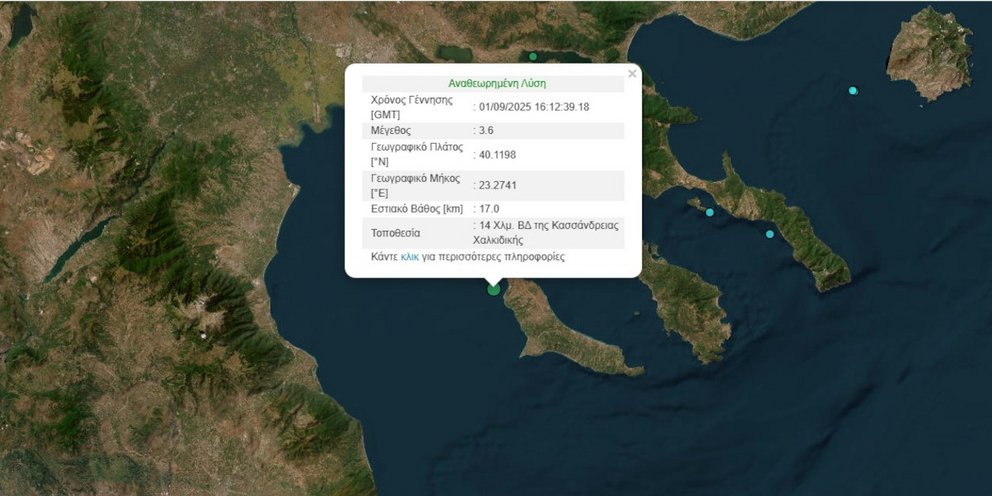992x496 pixels.
Task: Select the small green marker on the northern lake
Action: (533, 56)
